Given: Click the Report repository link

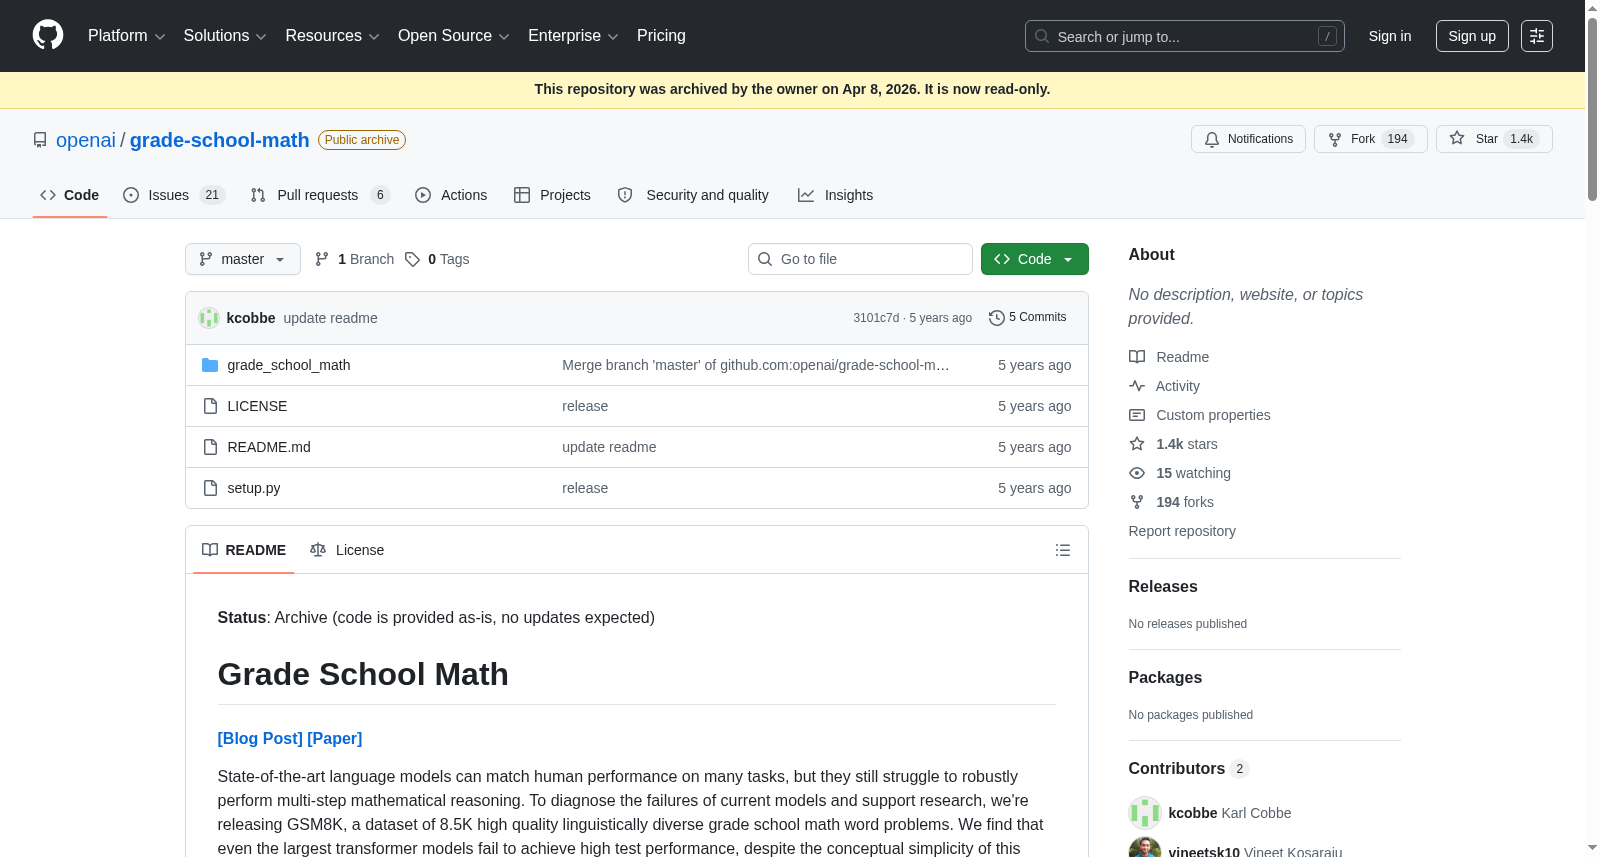Looking at the screenshot, I should pyautogui.click(x=1182, y=531).
